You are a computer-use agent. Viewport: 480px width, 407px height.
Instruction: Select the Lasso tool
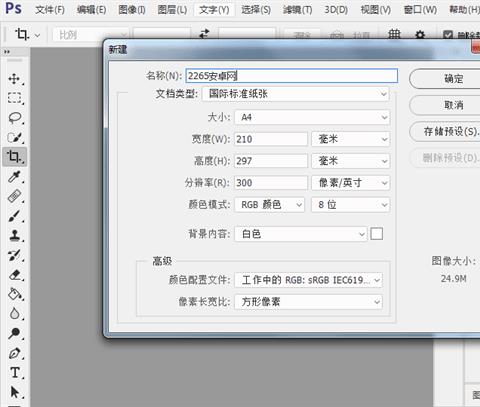[14, 118]
